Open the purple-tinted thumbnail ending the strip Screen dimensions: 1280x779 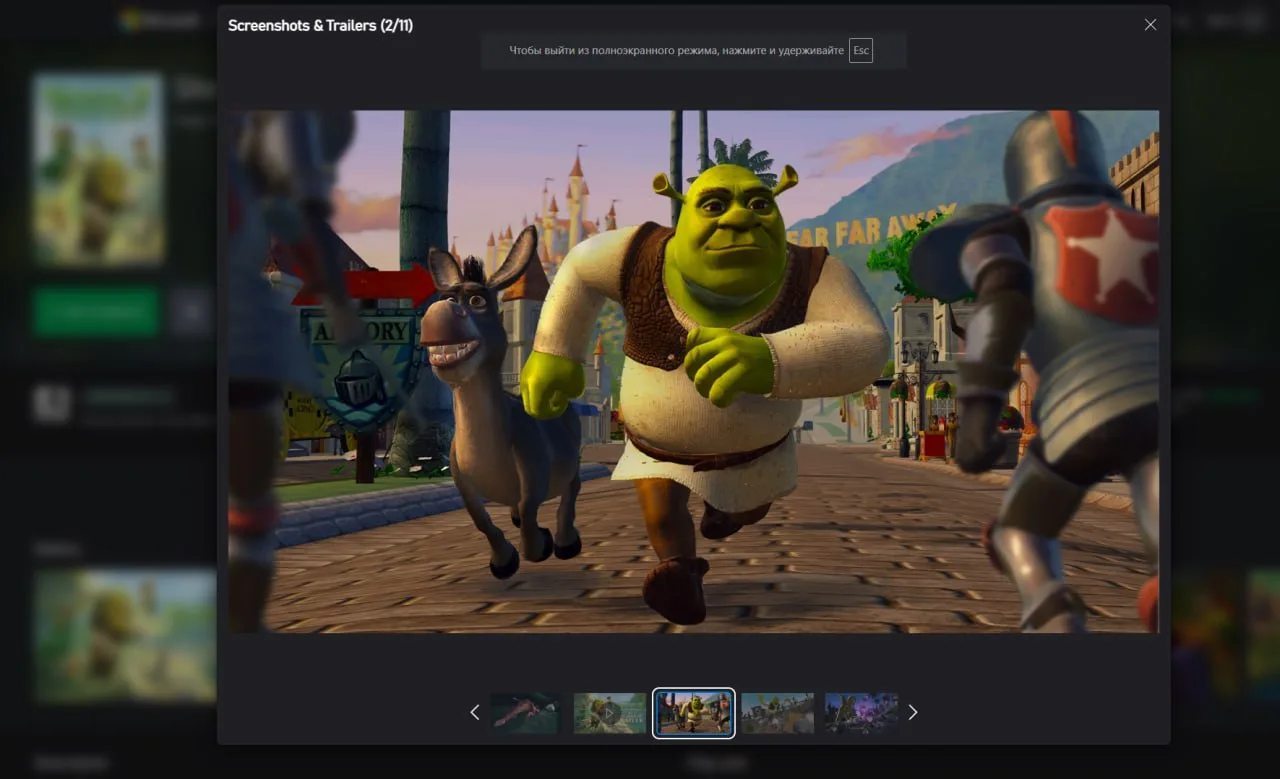(x=862, y=713)
